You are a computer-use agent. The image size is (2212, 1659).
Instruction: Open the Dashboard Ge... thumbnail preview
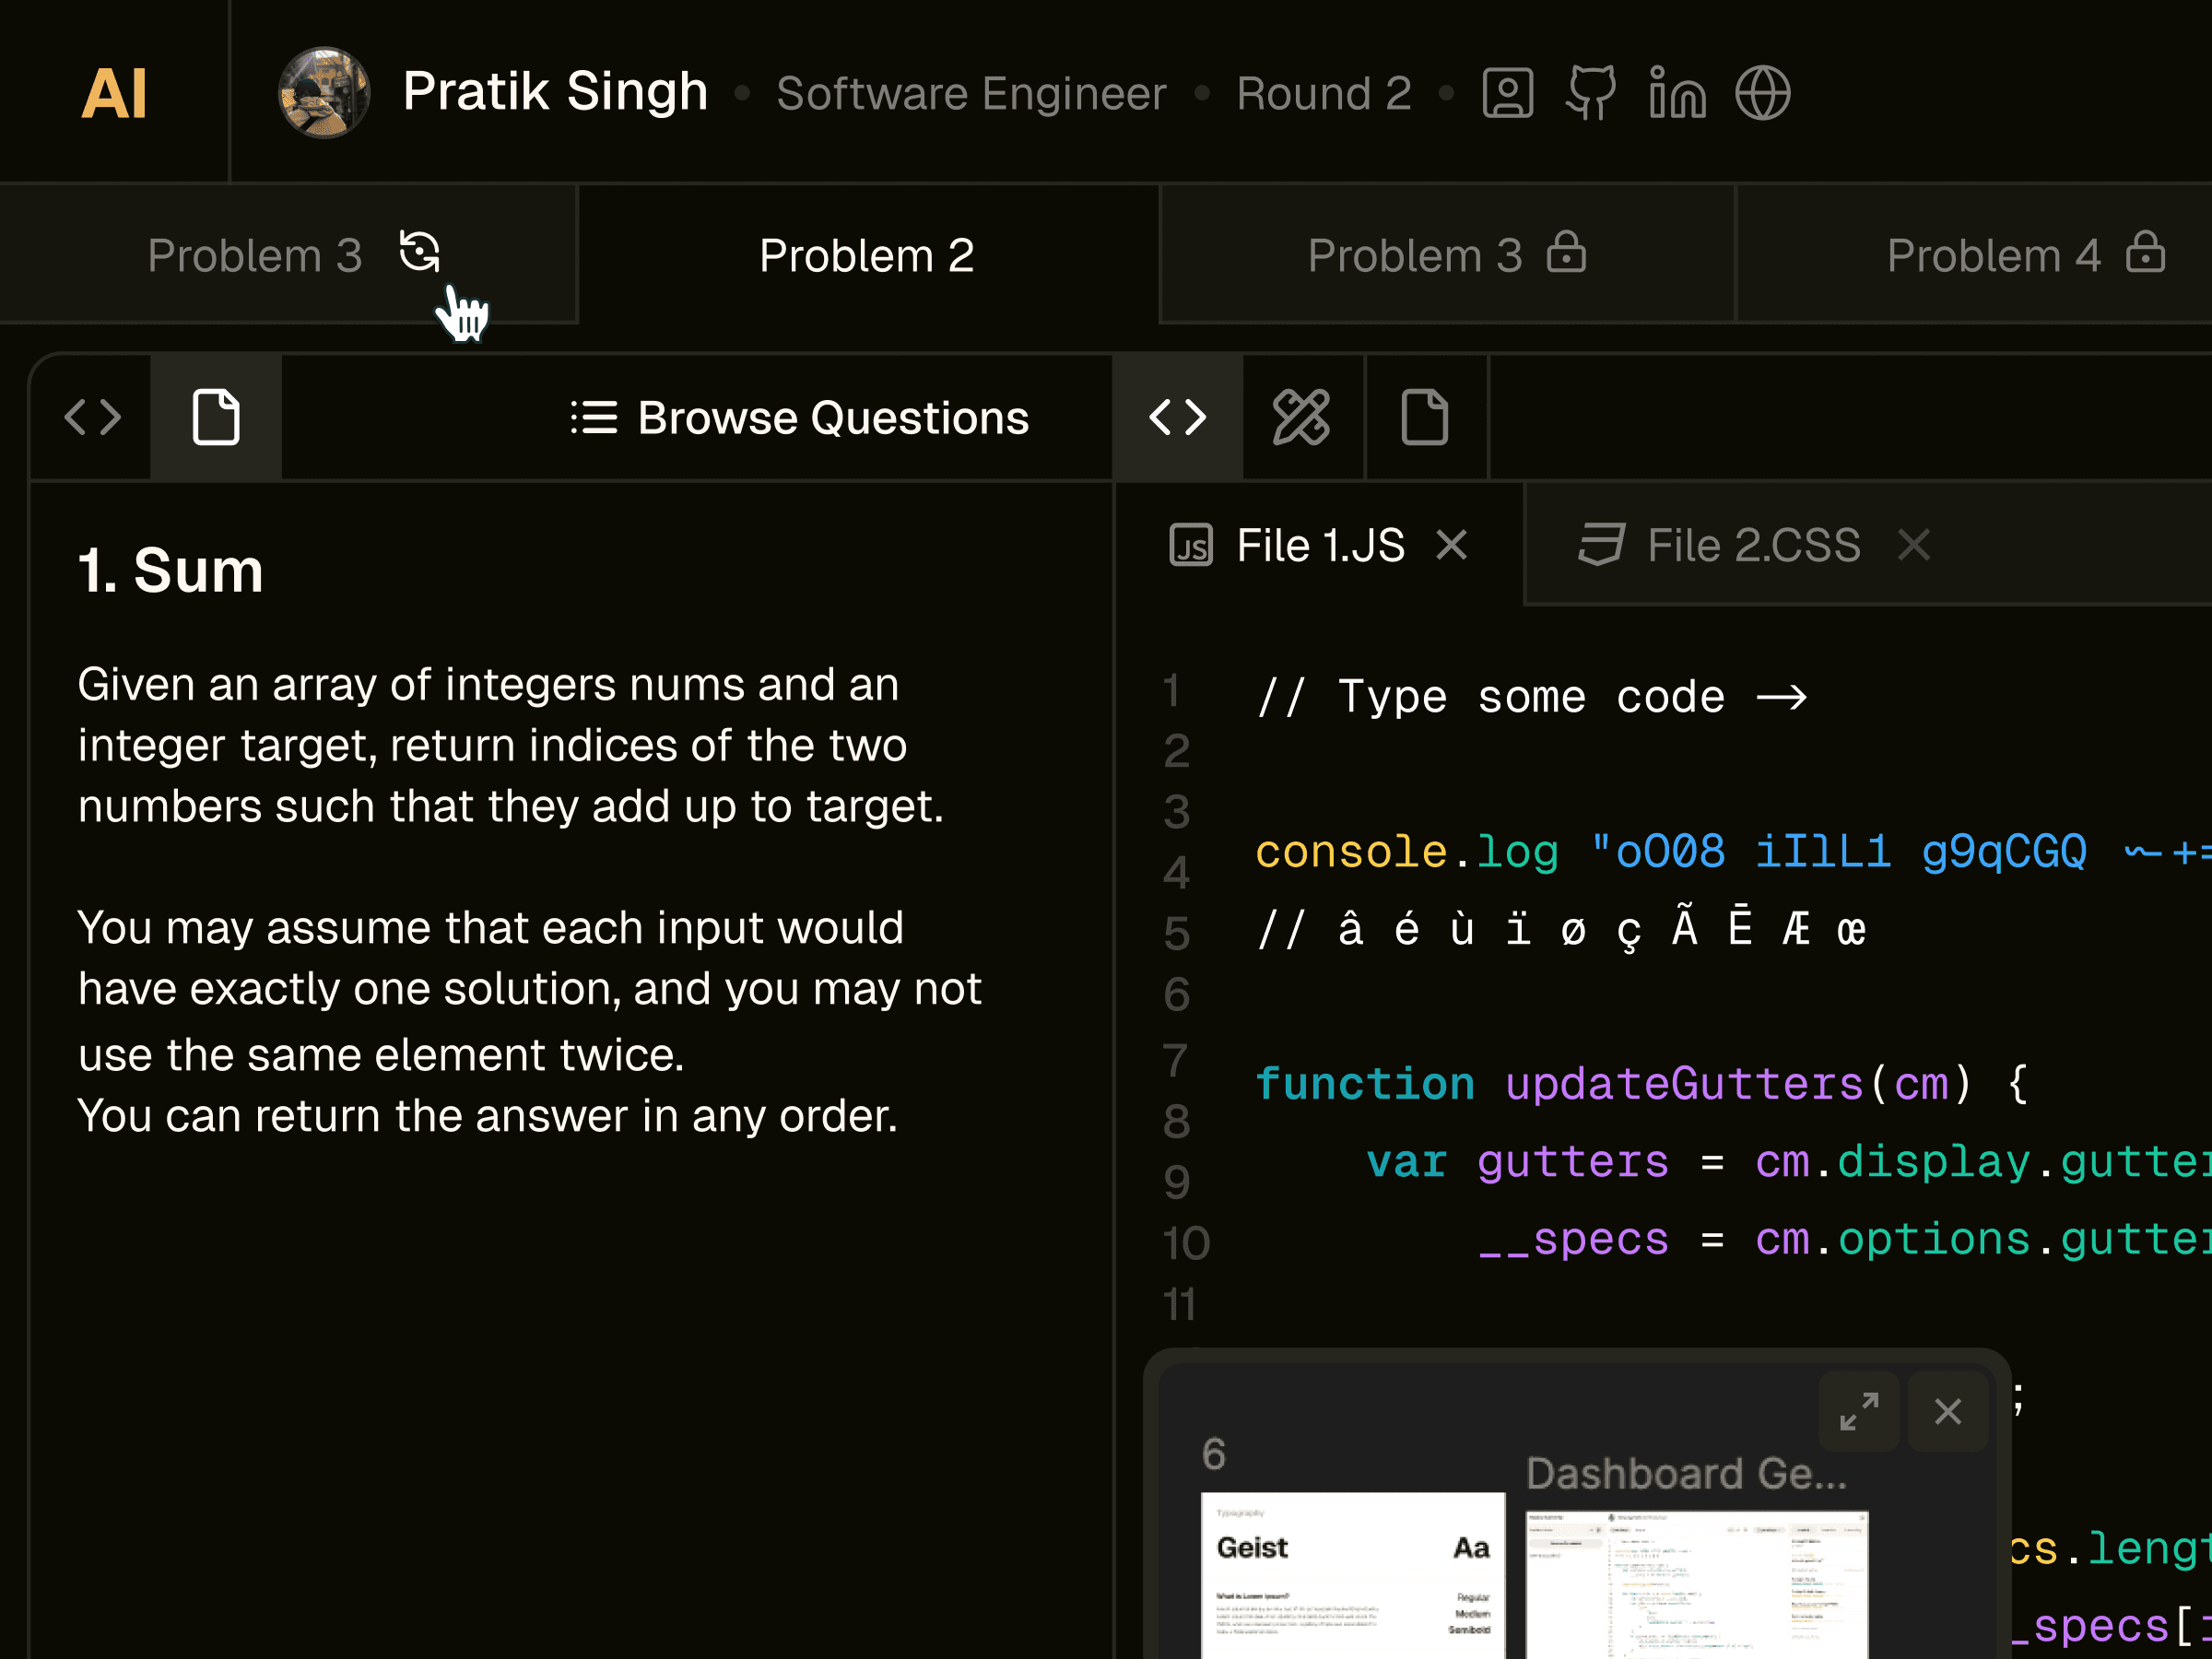coord(1697,1585)
